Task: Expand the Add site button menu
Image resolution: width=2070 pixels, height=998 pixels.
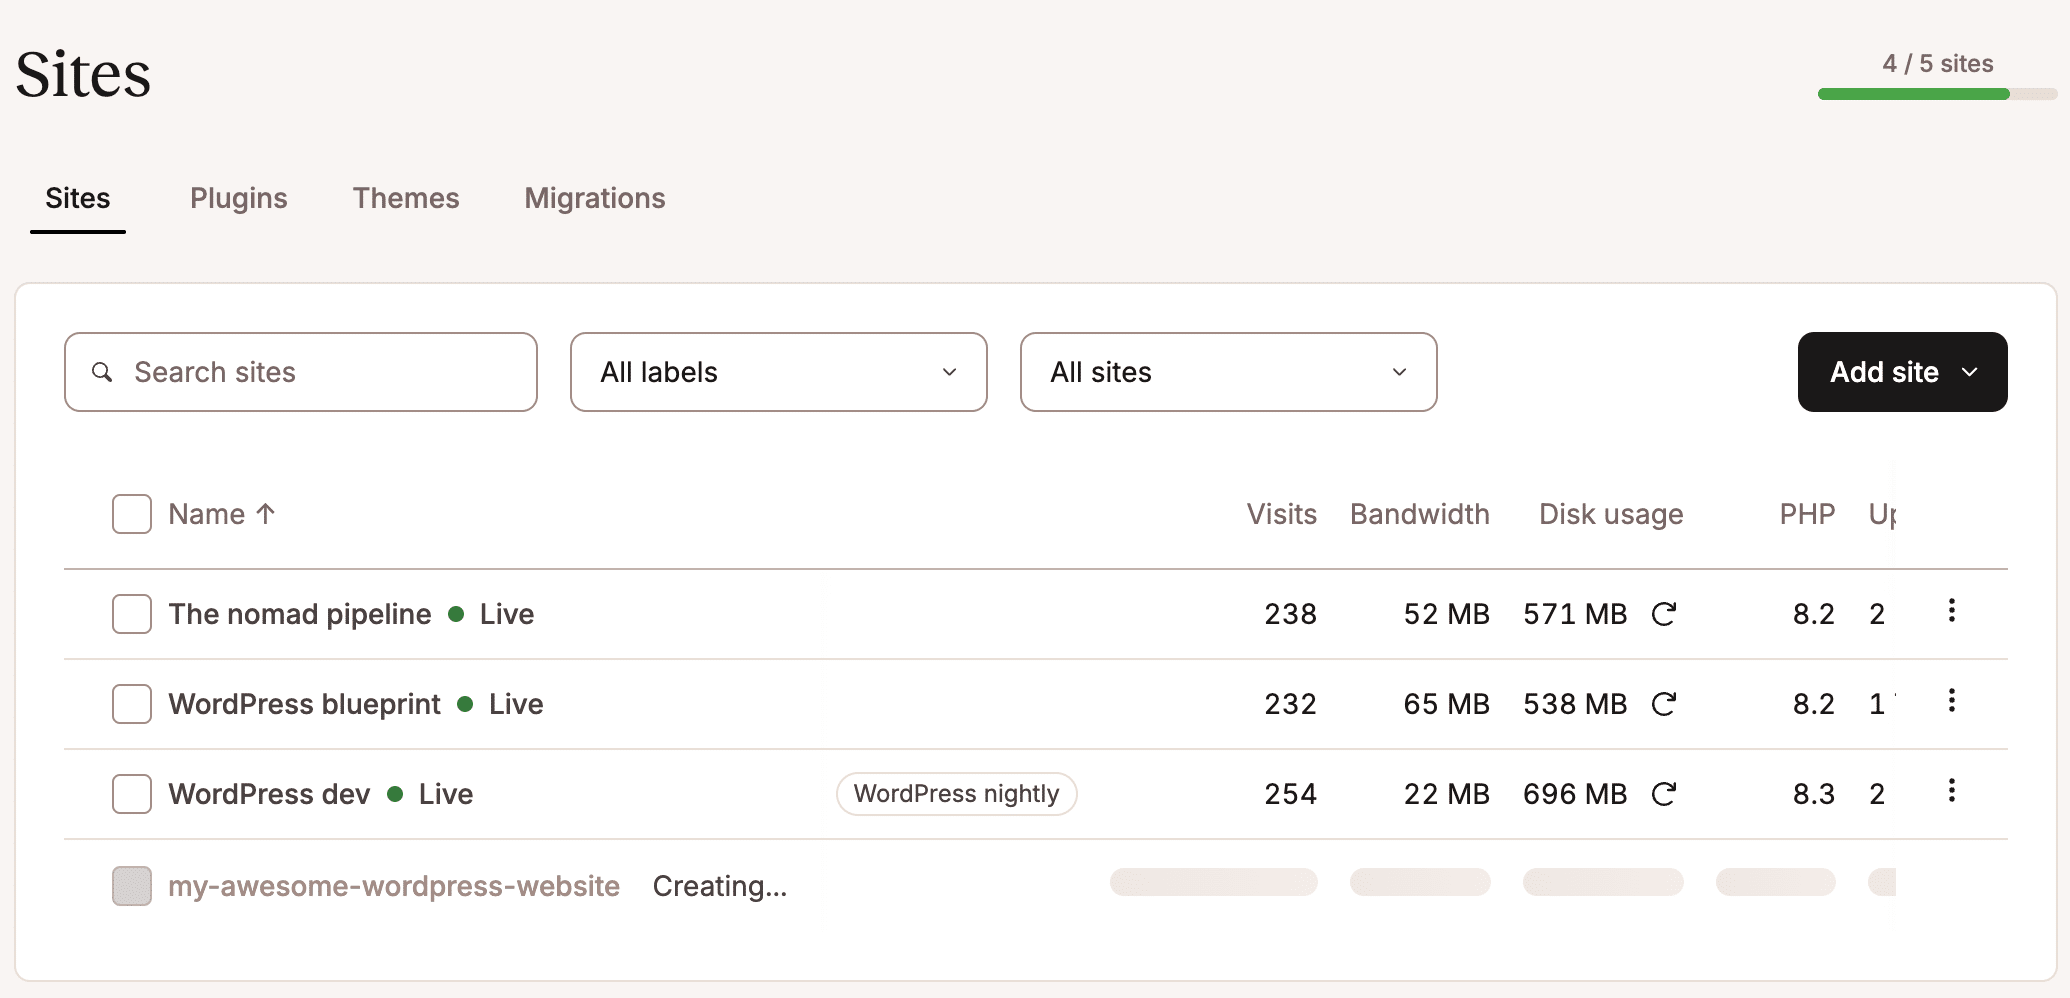Action: coord(1903,372)
